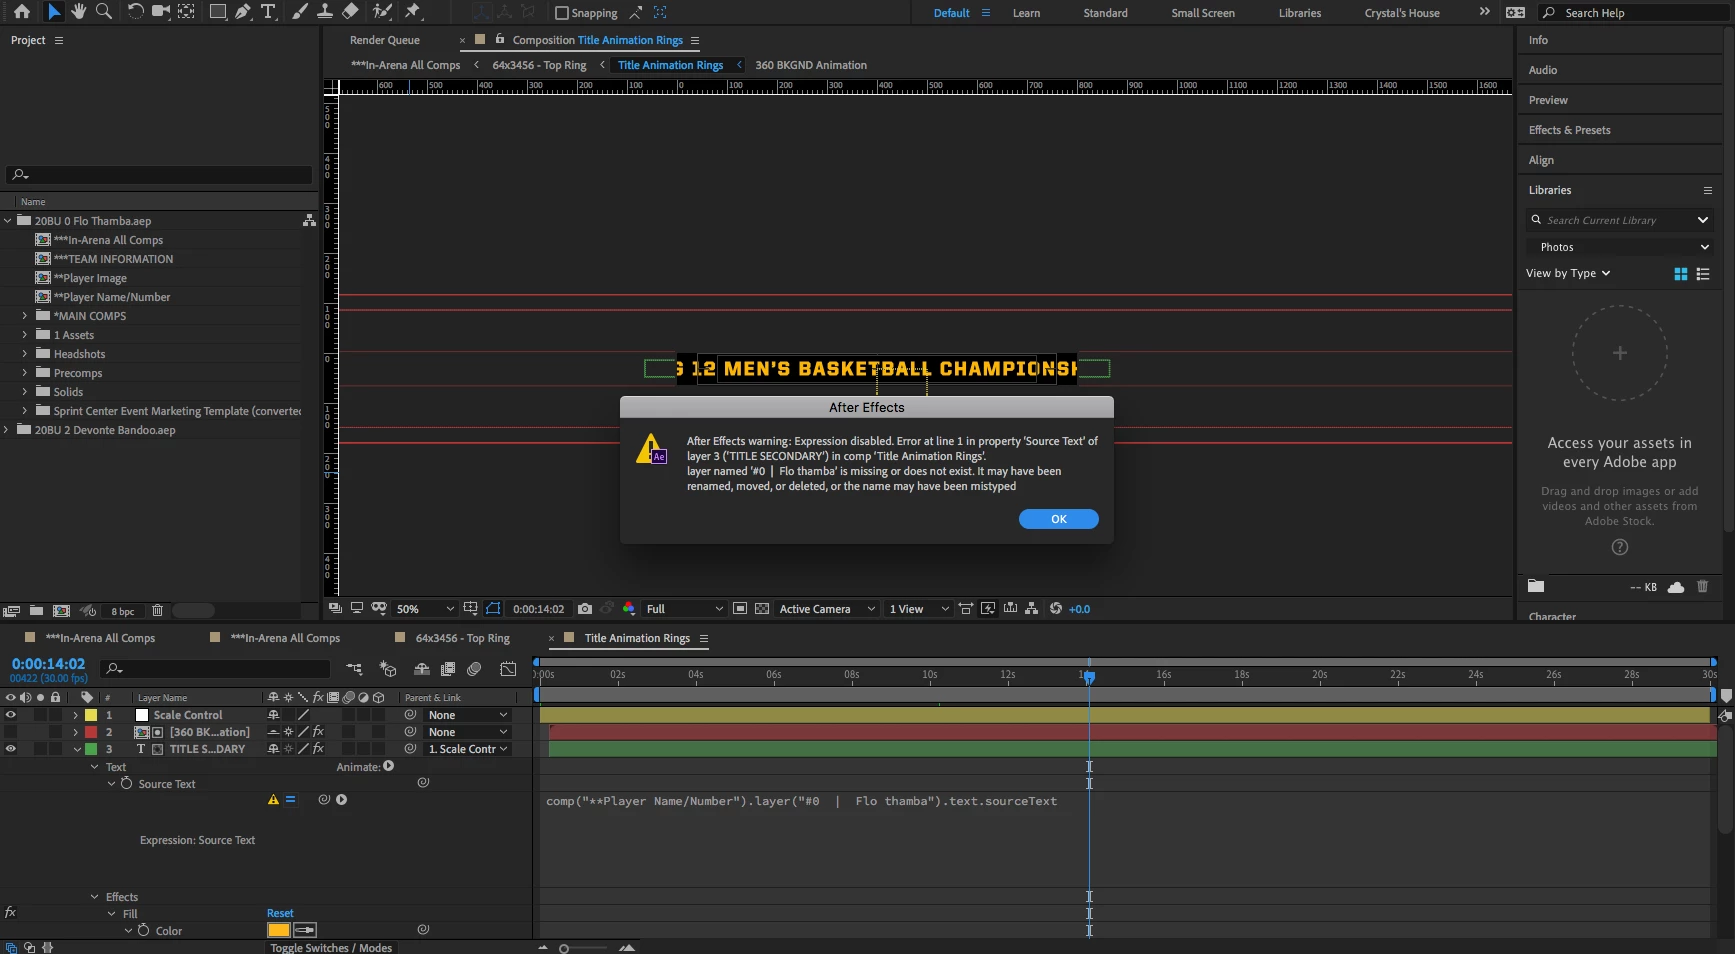Select the Rotation tool

pos(135,12)
